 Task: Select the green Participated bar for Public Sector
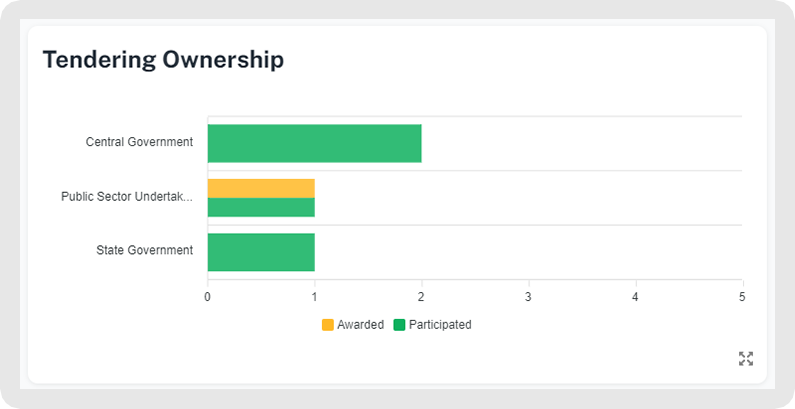[261, 207]
